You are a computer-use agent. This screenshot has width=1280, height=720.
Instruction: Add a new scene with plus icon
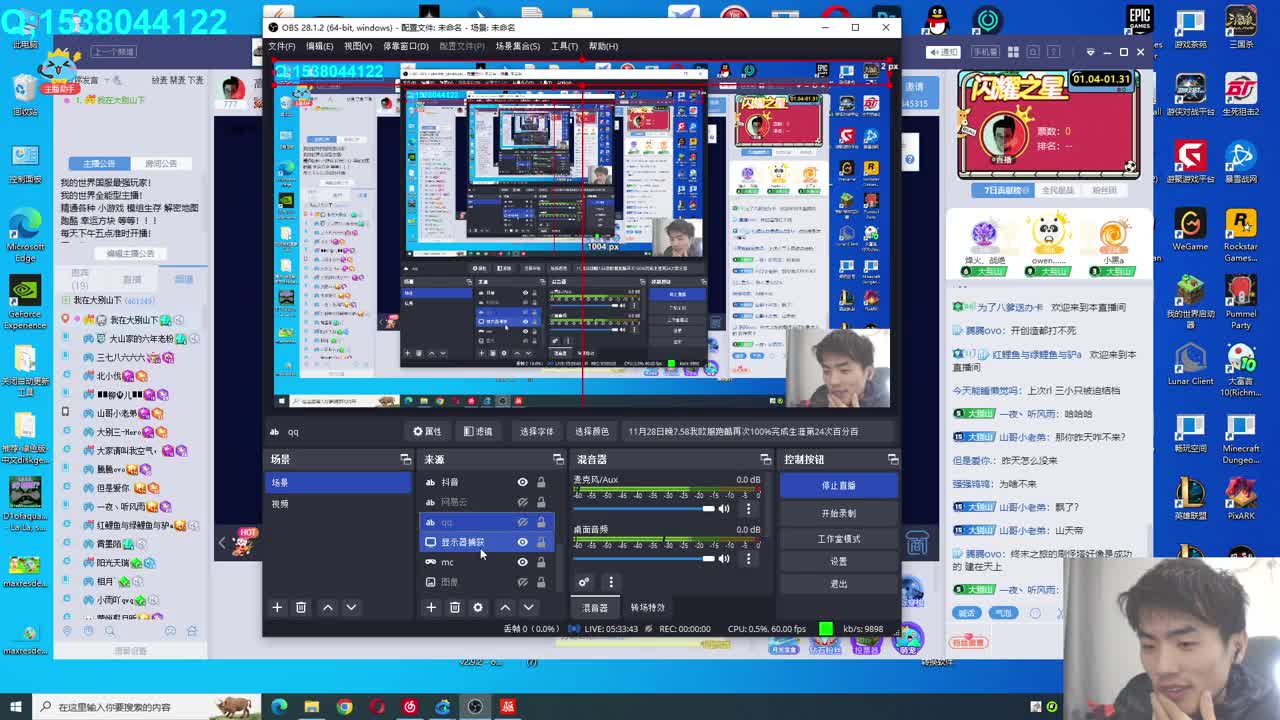click(277, 607)
